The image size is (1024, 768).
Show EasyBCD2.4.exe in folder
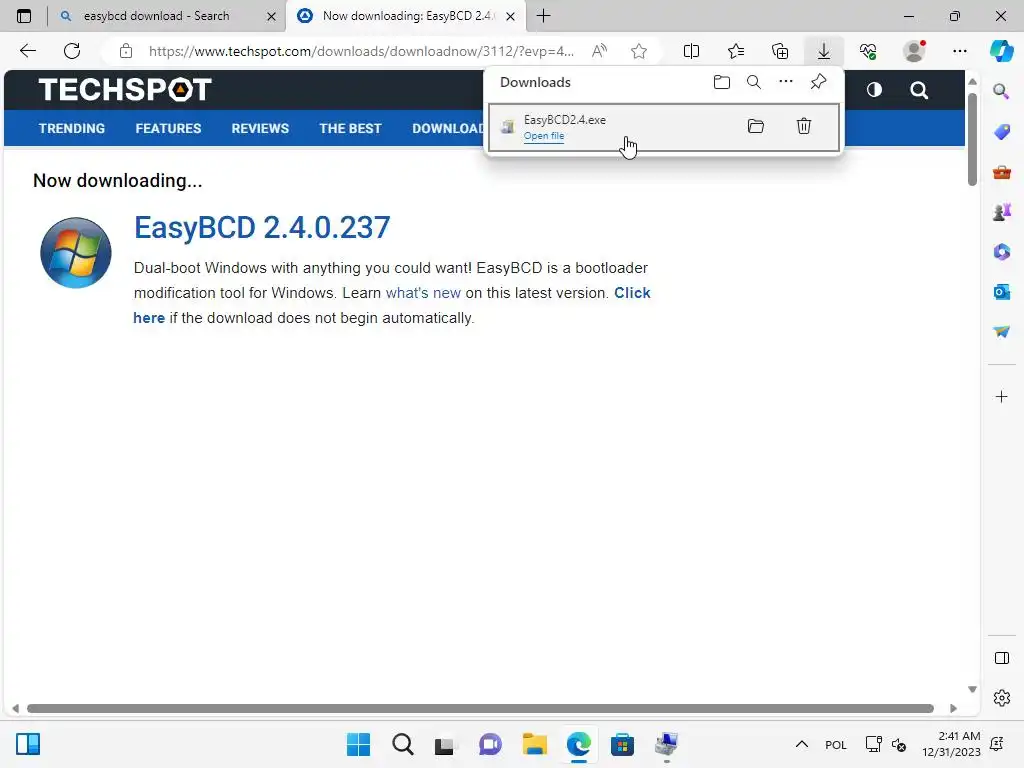(756, 126)
